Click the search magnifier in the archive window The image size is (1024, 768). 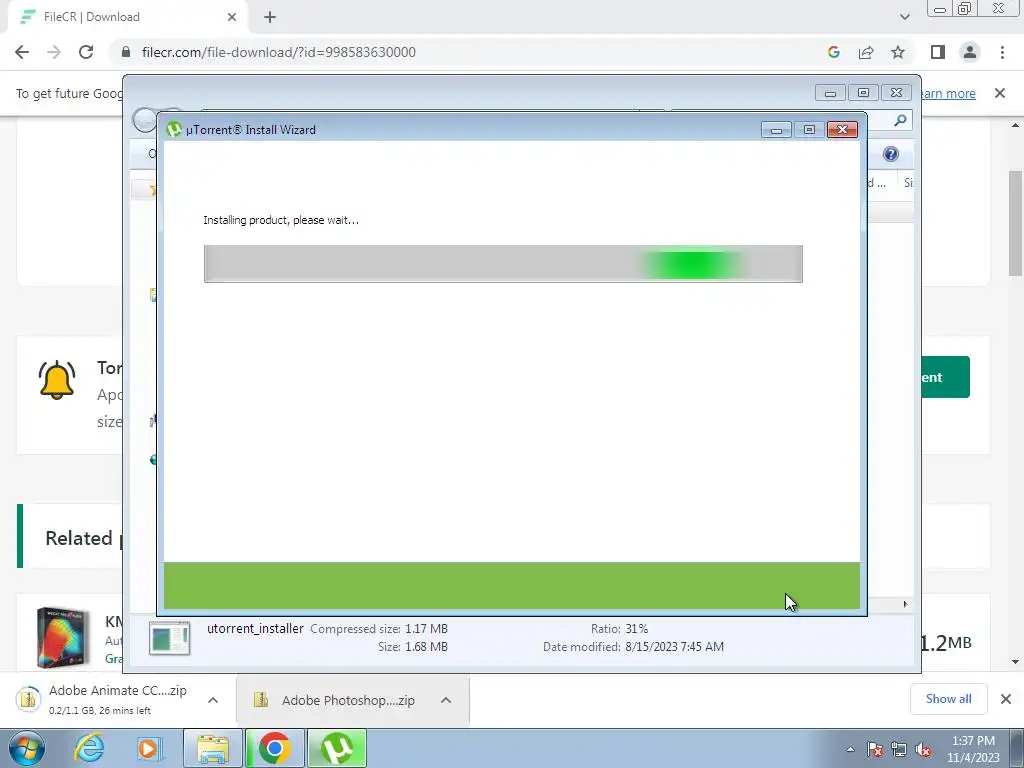coord(900,120)
